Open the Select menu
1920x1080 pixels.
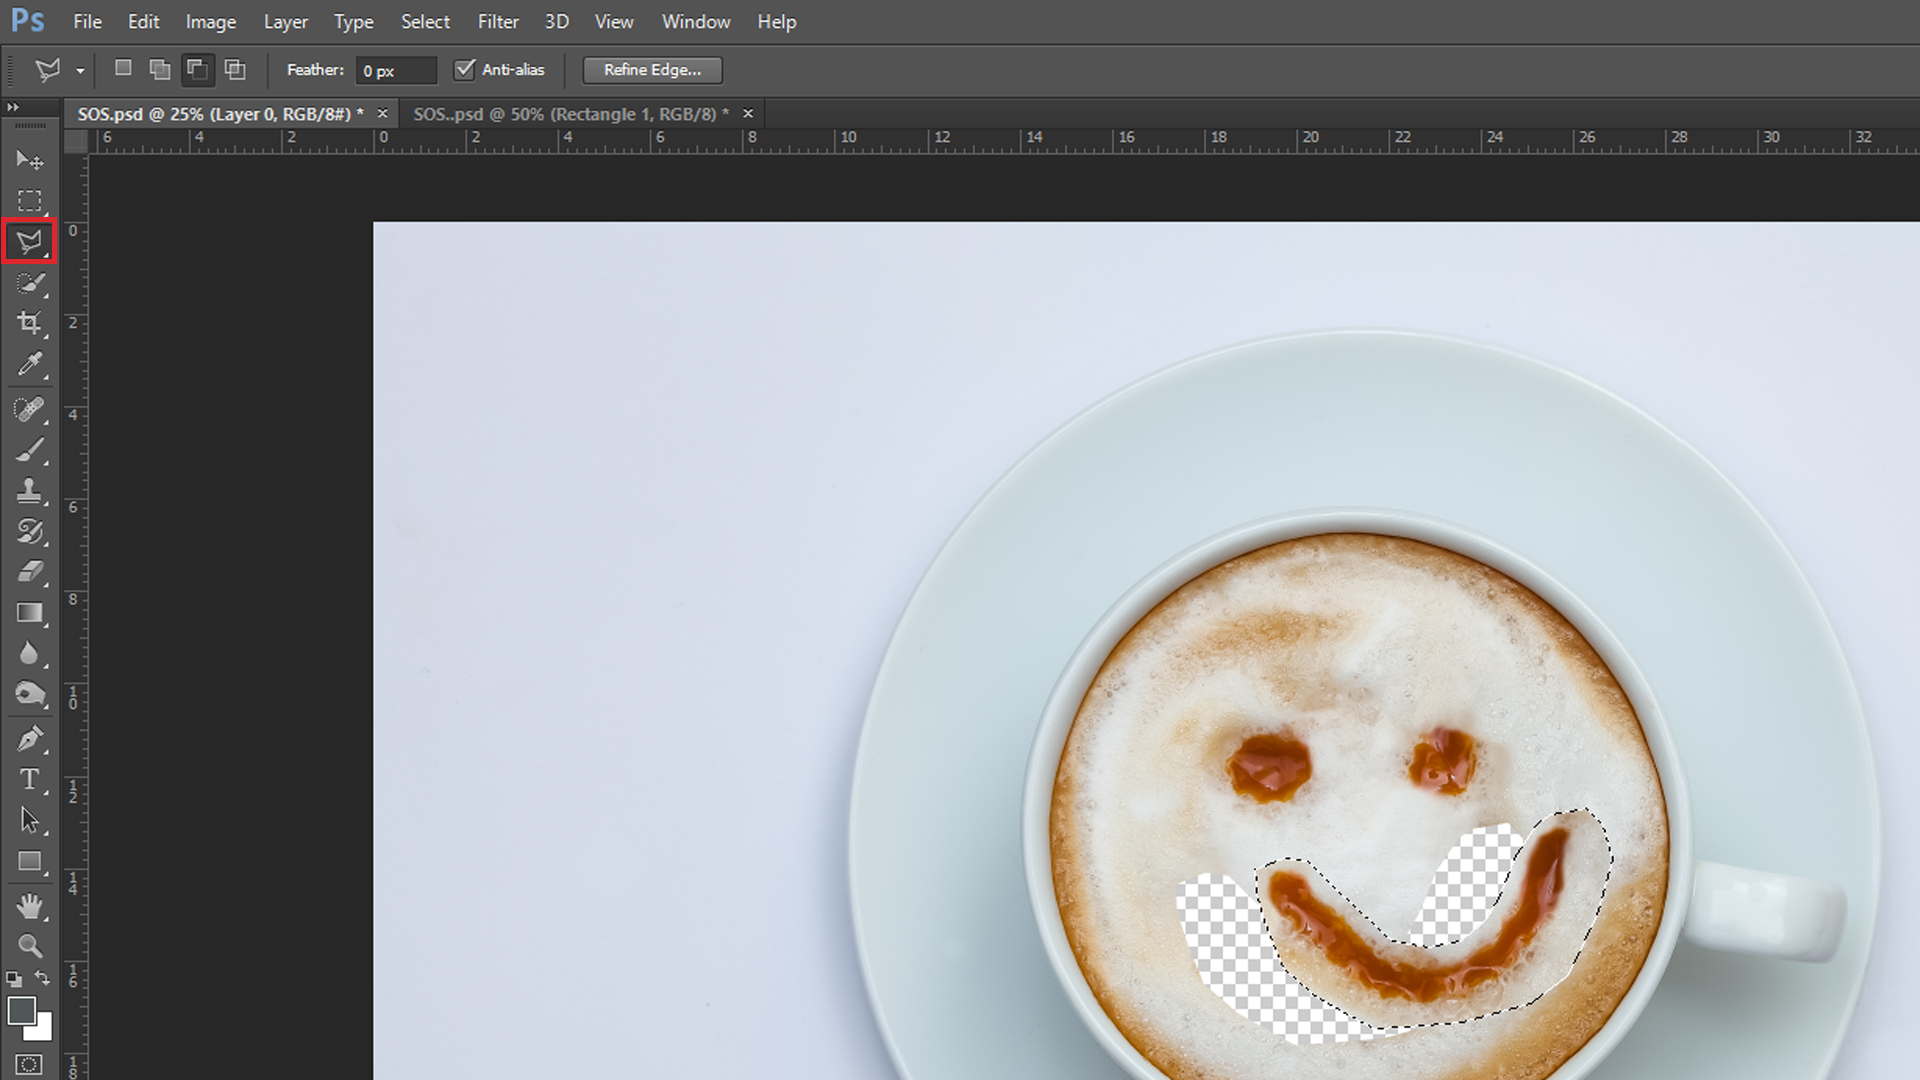coord(425,21)
